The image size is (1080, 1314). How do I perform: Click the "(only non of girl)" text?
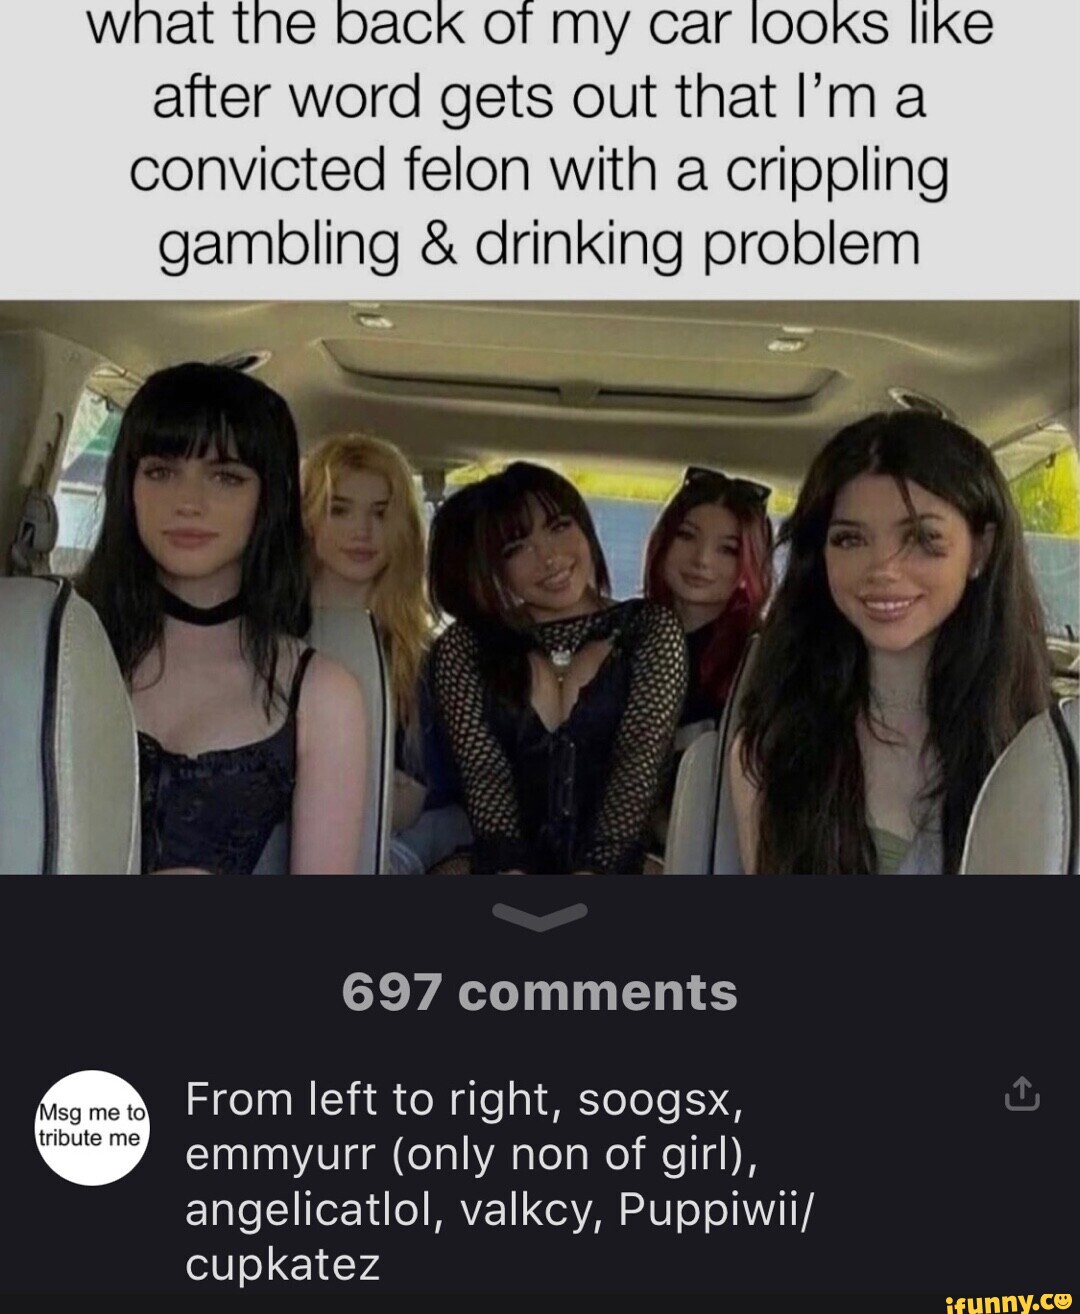click(x=576, y=1156)
